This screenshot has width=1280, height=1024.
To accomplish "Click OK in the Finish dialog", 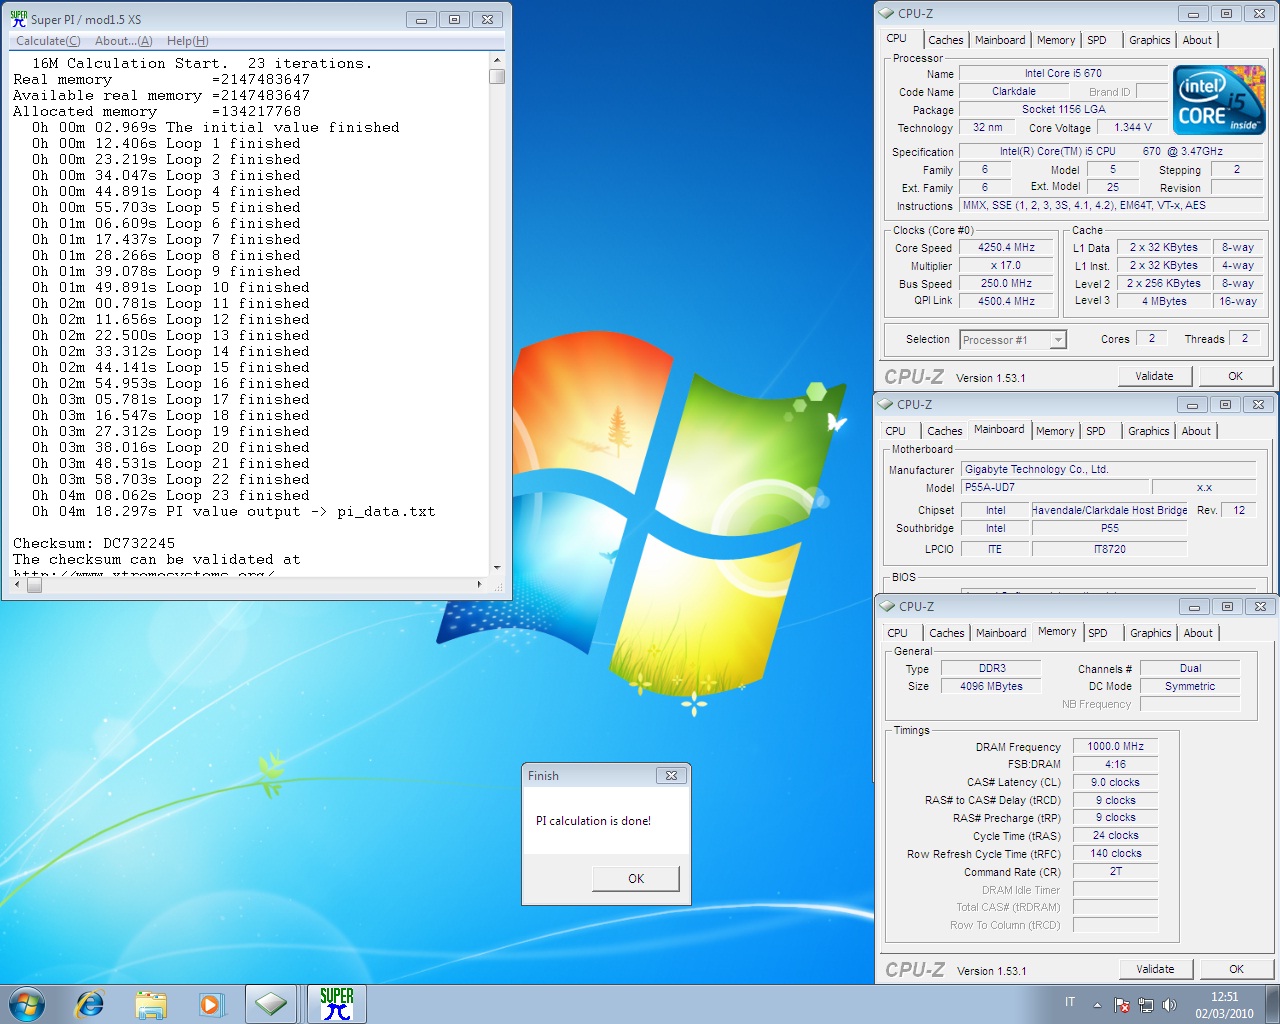I will [x=636, y=878].
